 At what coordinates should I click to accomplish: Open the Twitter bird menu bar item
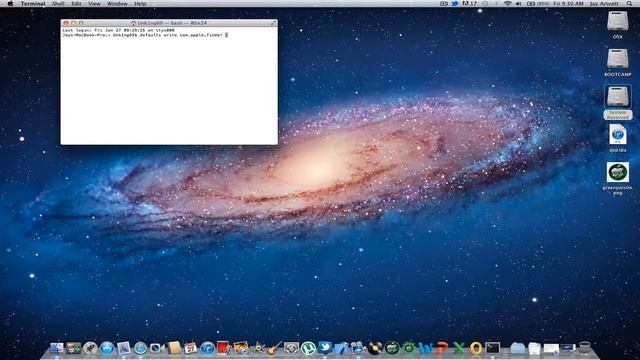[455, 4]
